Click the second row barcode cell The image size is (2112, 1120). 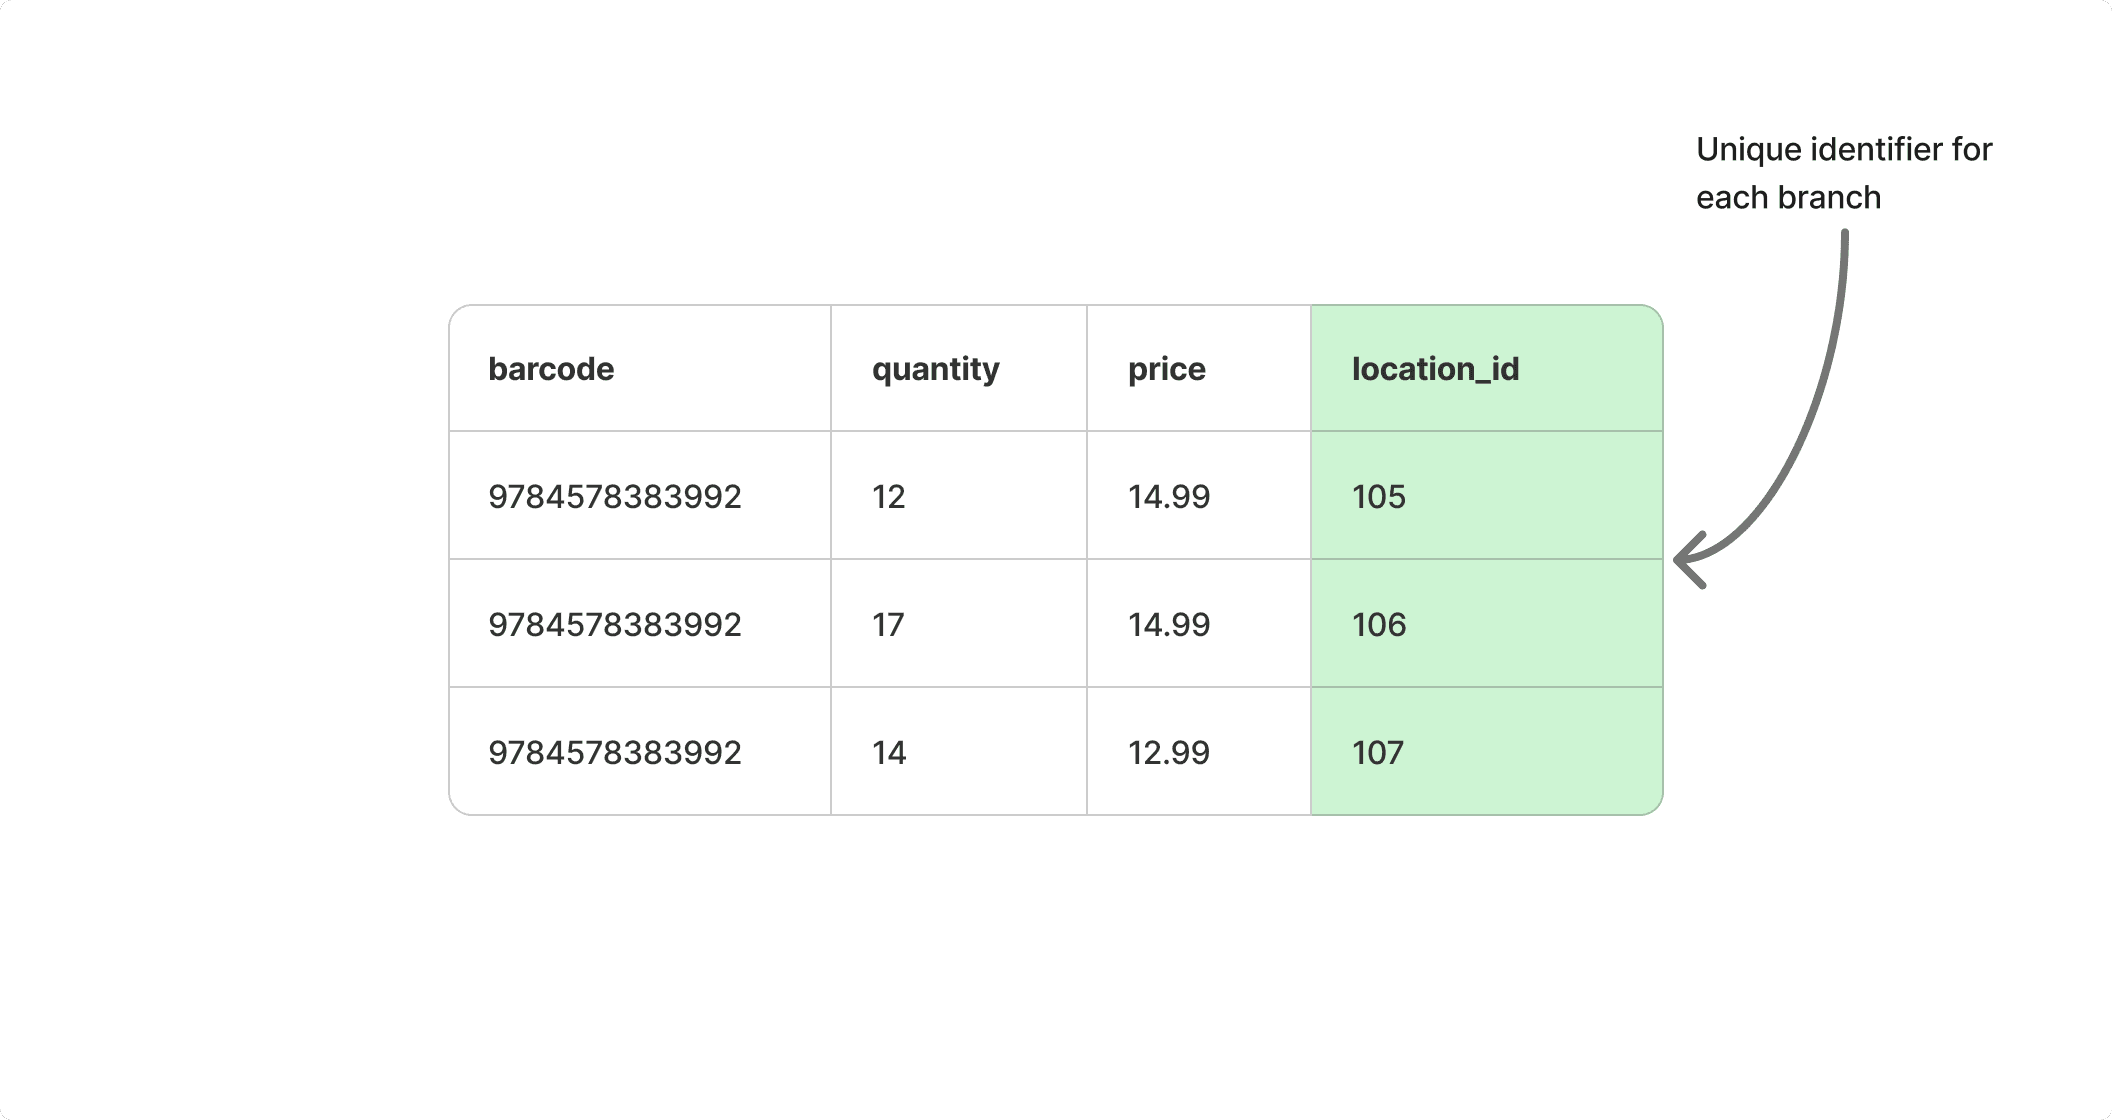(x=614, y=625)
